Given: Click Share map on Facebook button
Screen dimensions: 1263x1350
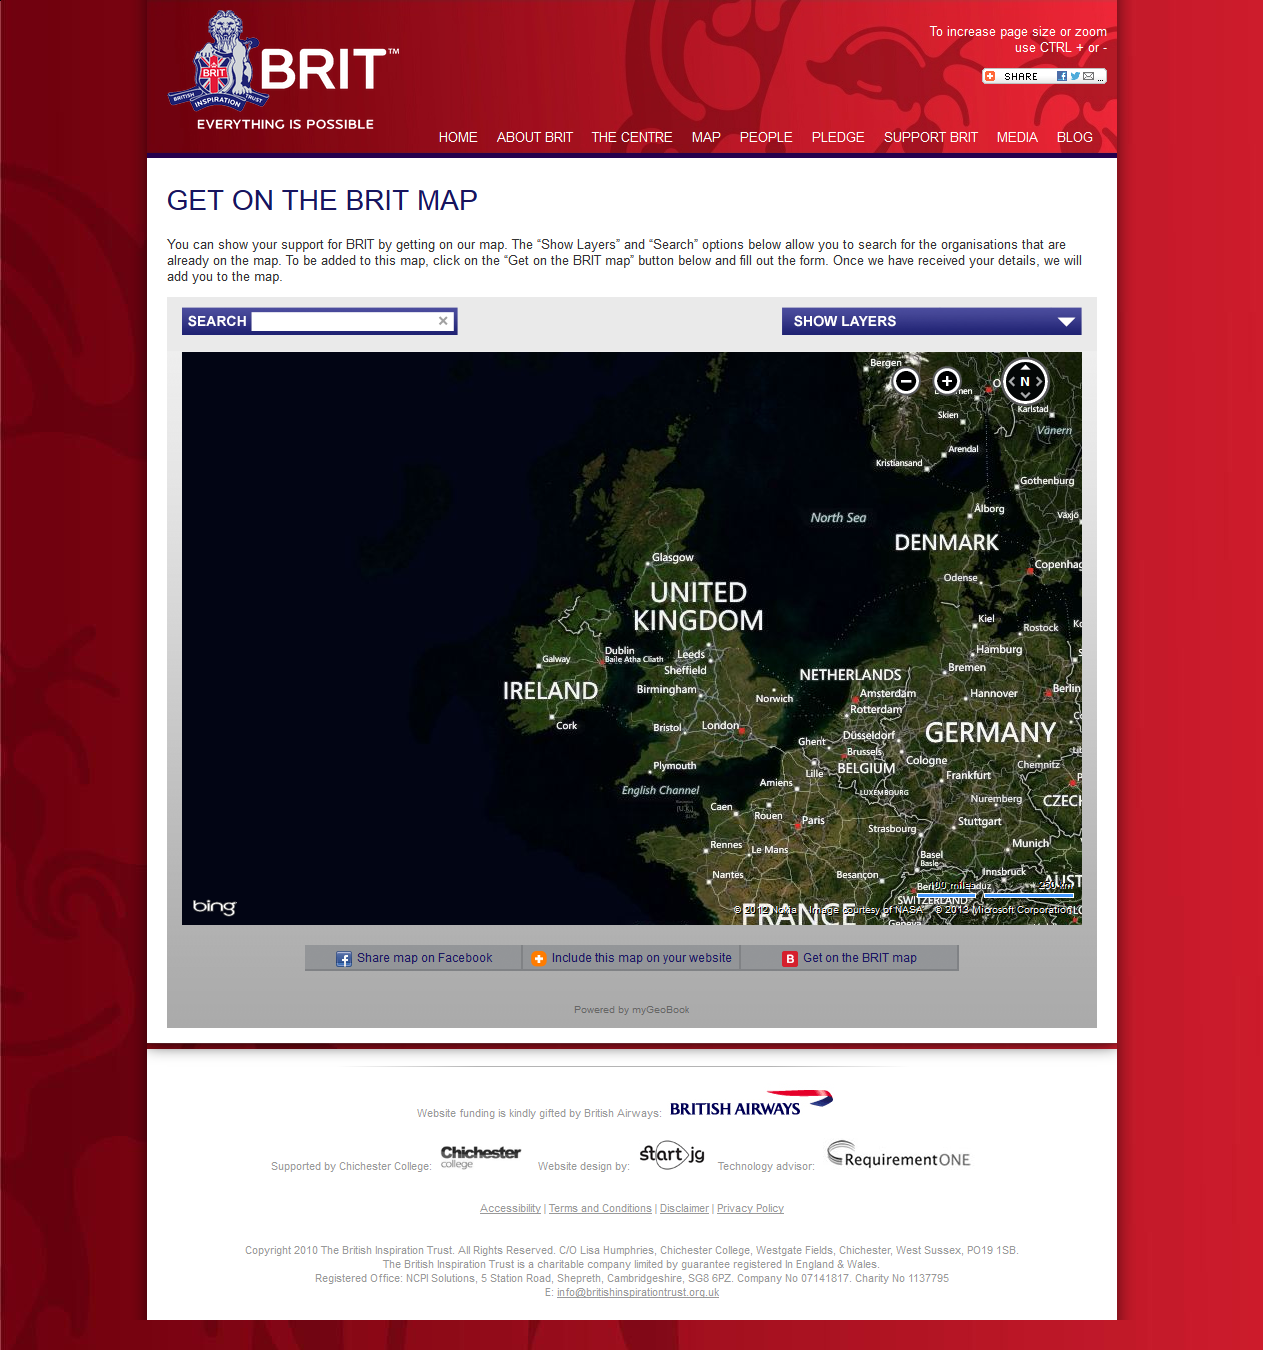Looking at the screenshot, I should (x=414, y=958).
